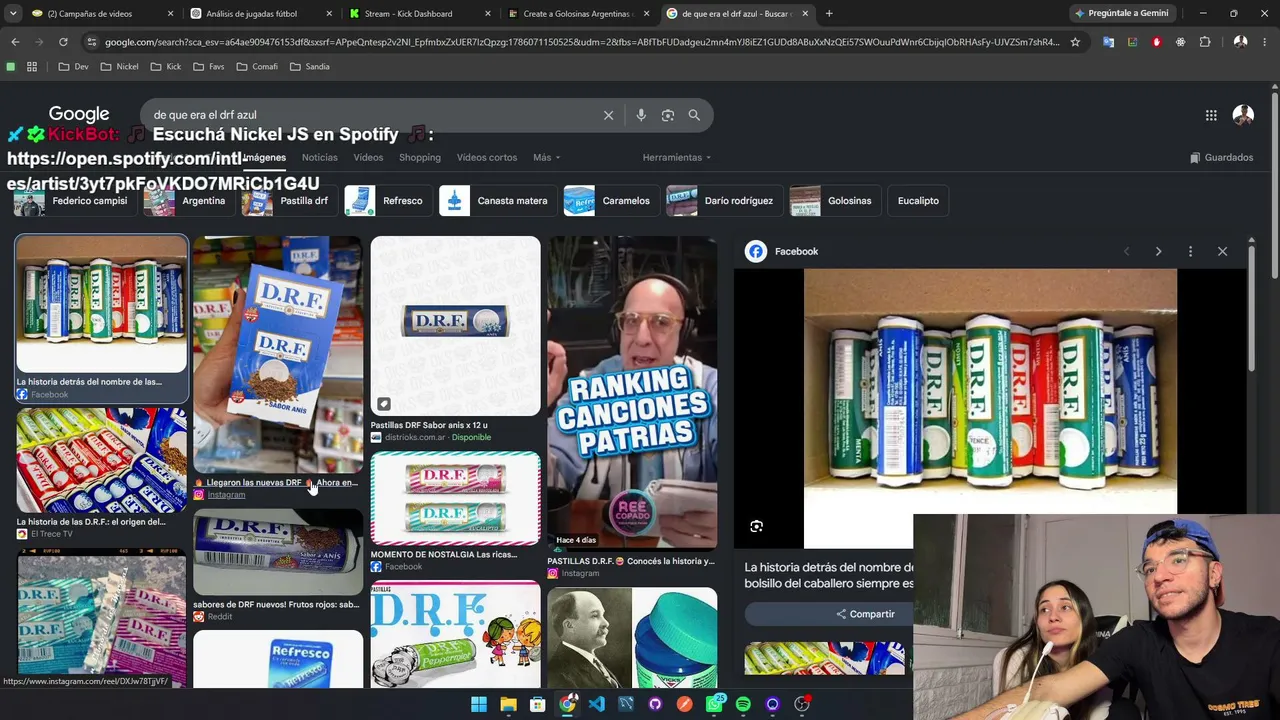Click the Google search input field
This screenshot has width=1280, height=720.
[370, 115]
